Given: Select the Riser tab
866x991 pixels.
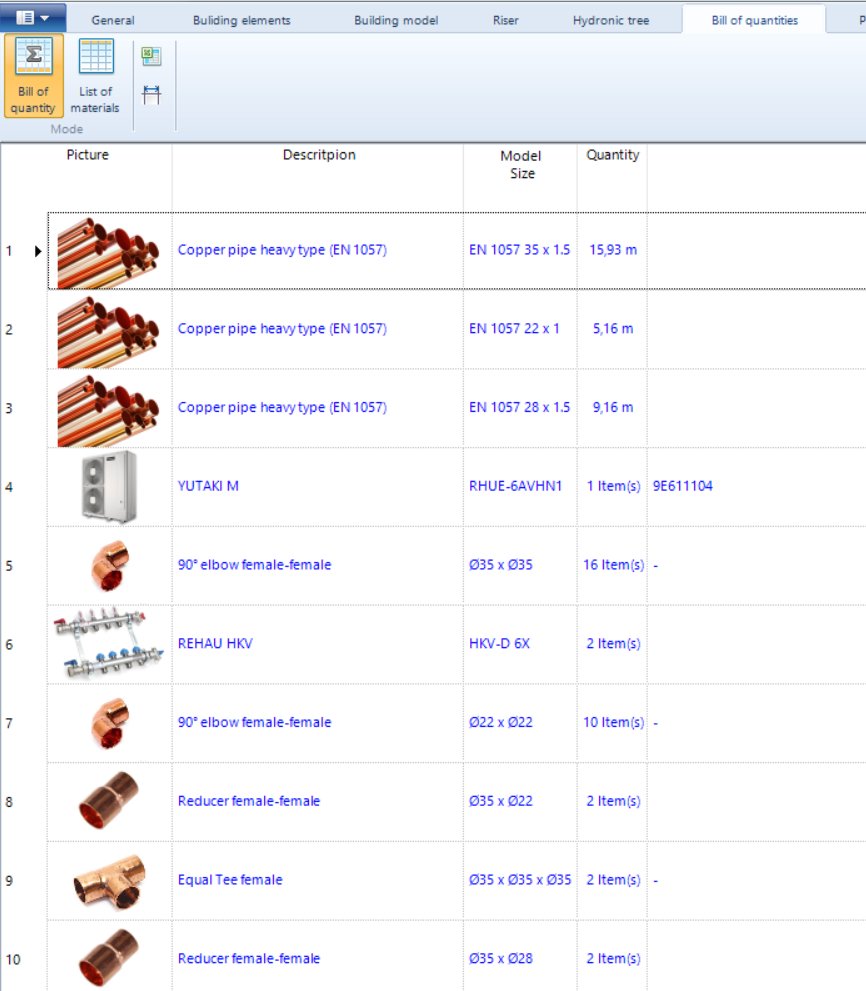Looking at the screenshot, I should (505, 19).
